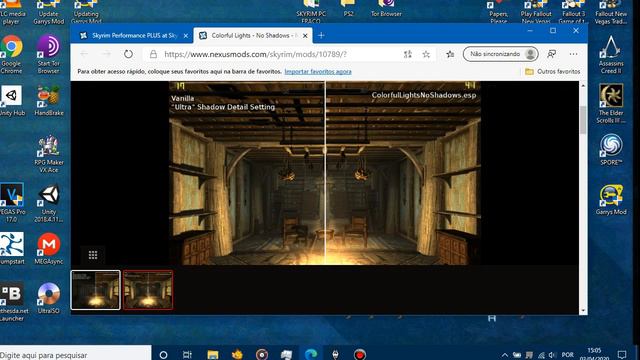Open File Explorer from taskbar
This screenshot has height=360, width=640.
click(213, 355)
